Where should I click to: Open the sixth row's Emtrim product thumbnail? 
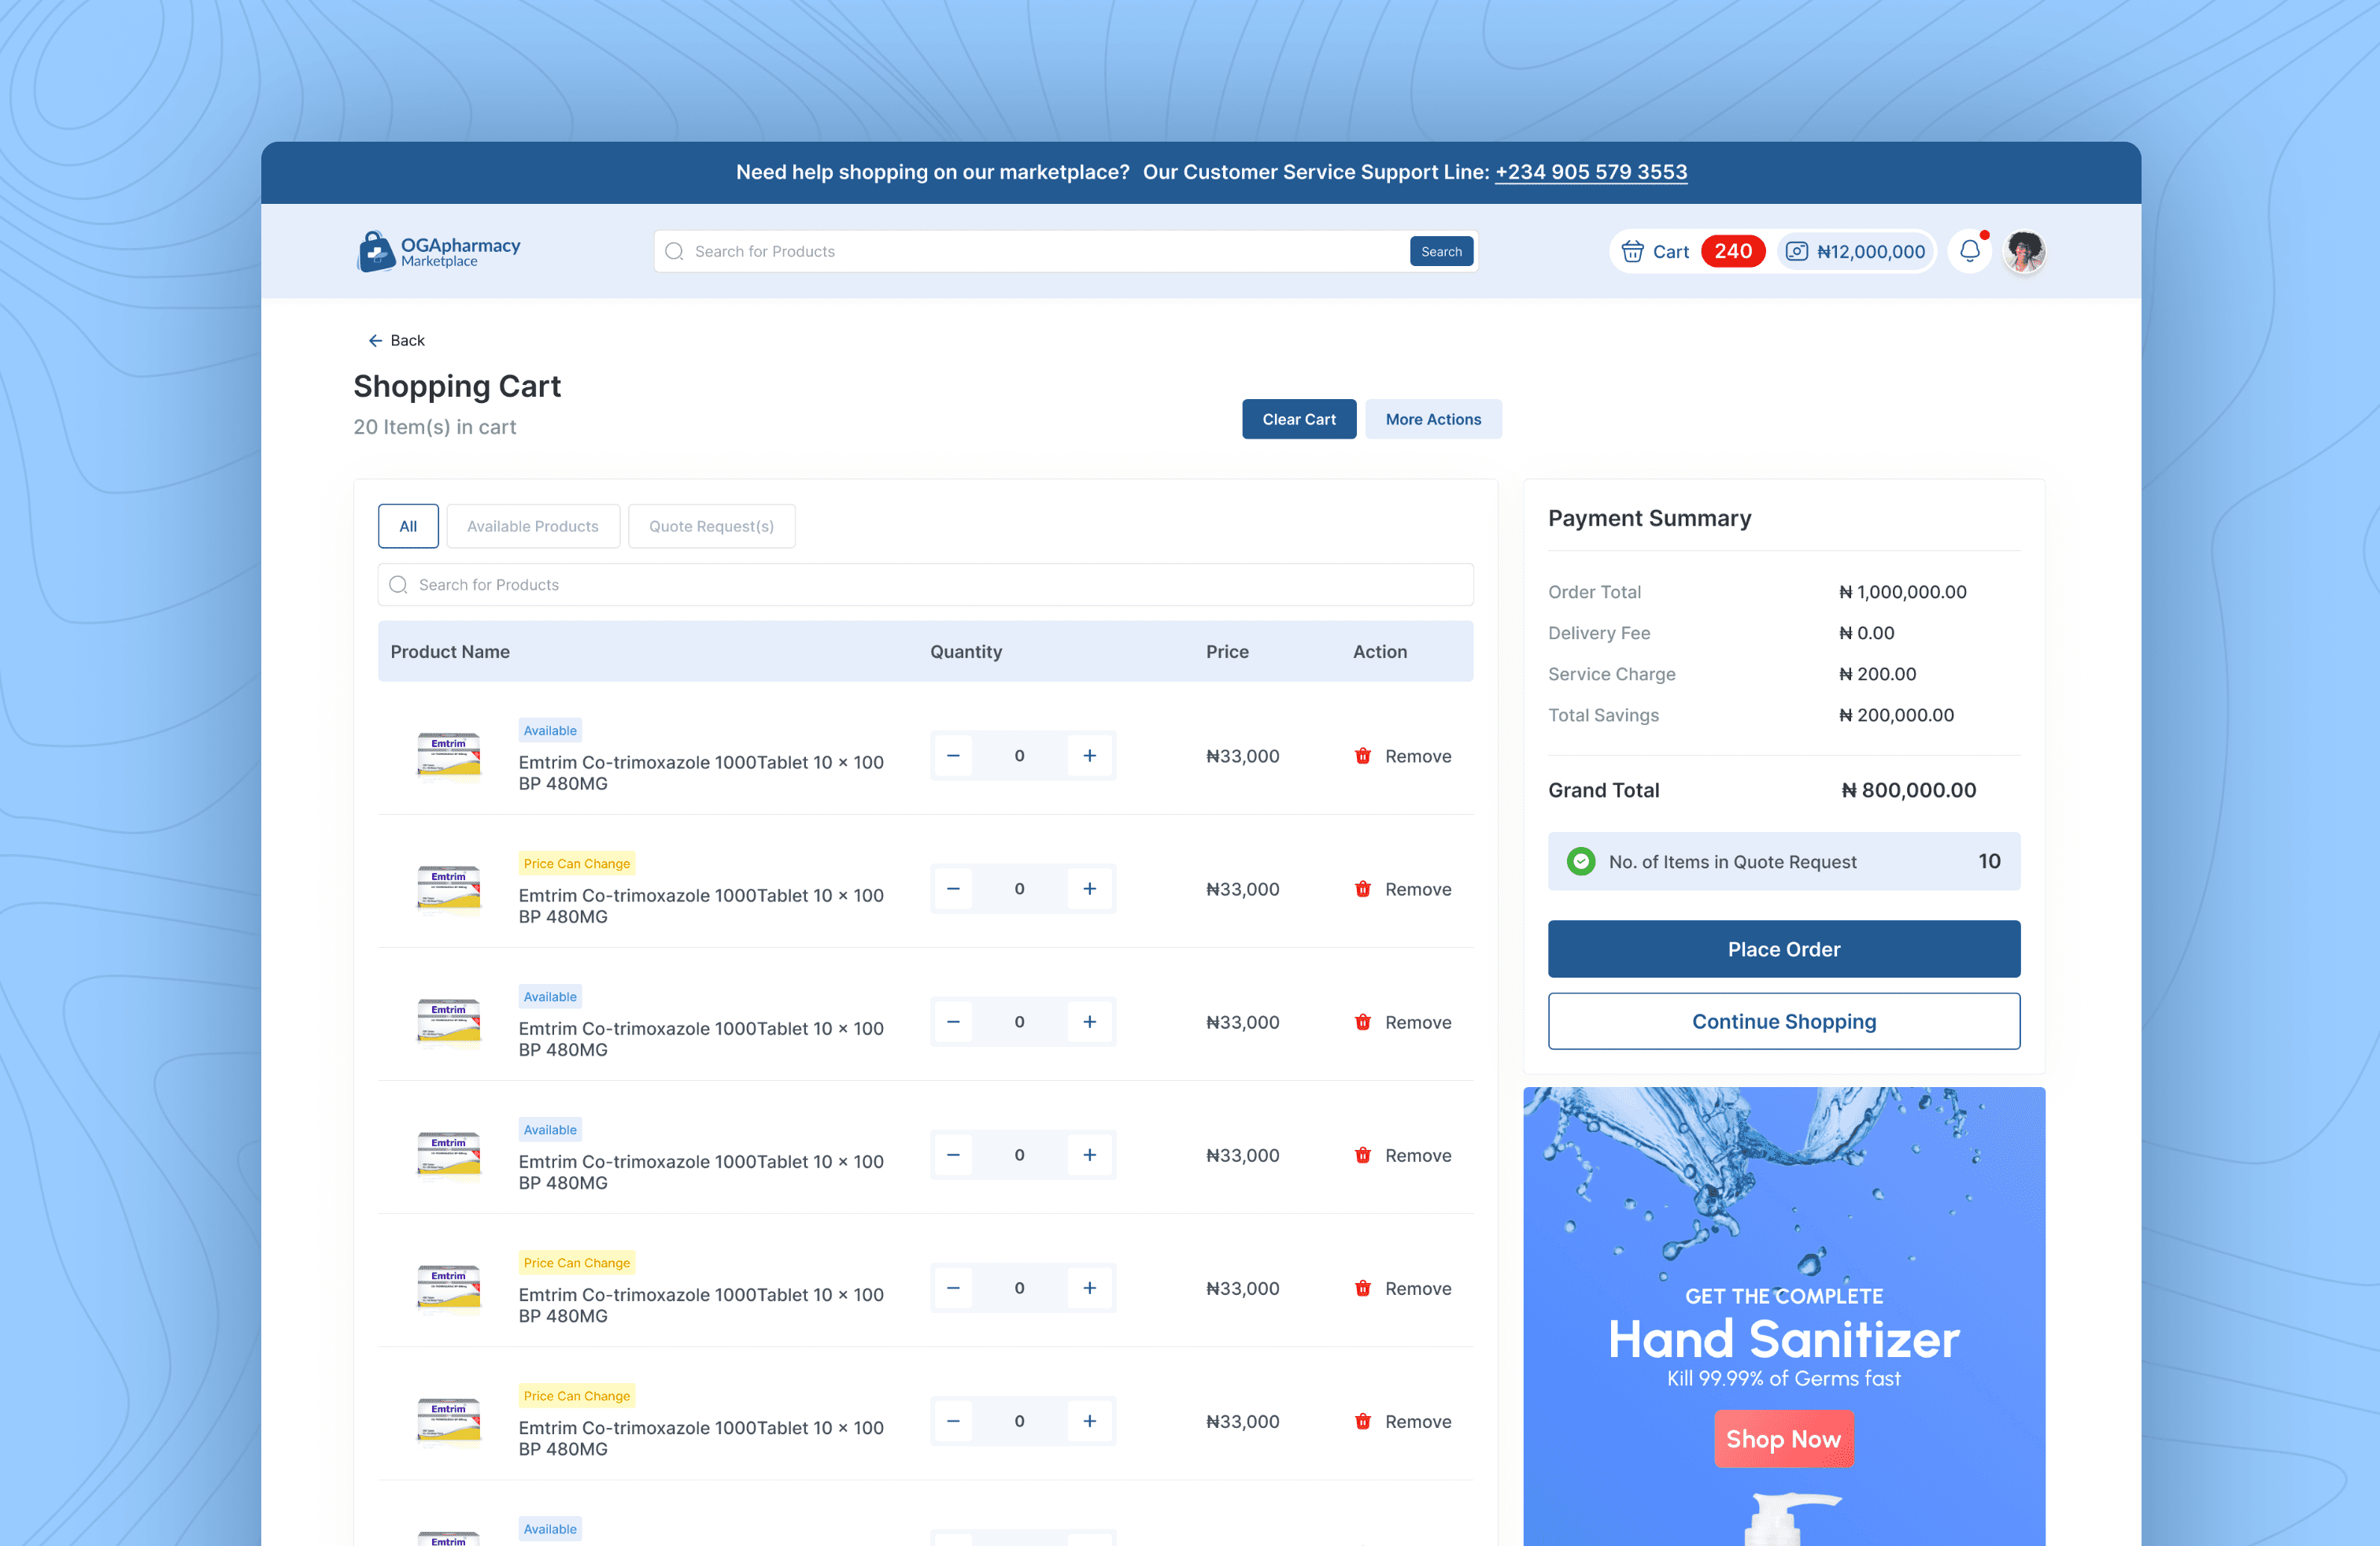pyautogui.click(x=448, y=1421)
